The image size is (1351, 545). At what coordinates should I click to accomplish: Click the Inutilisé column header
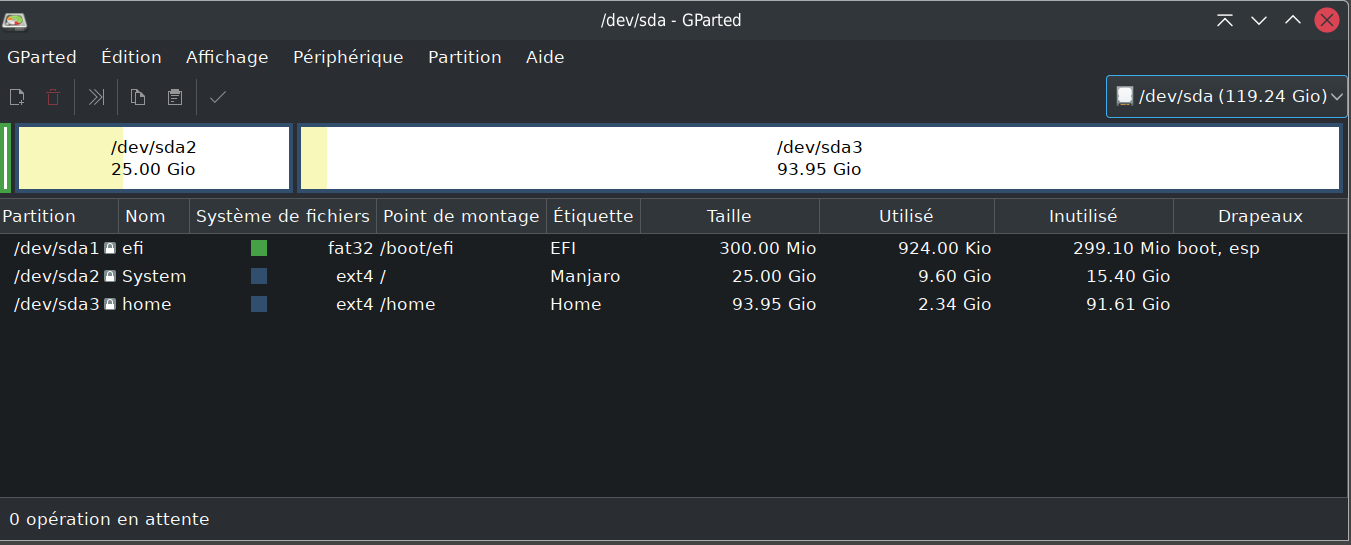[1084, 216]
